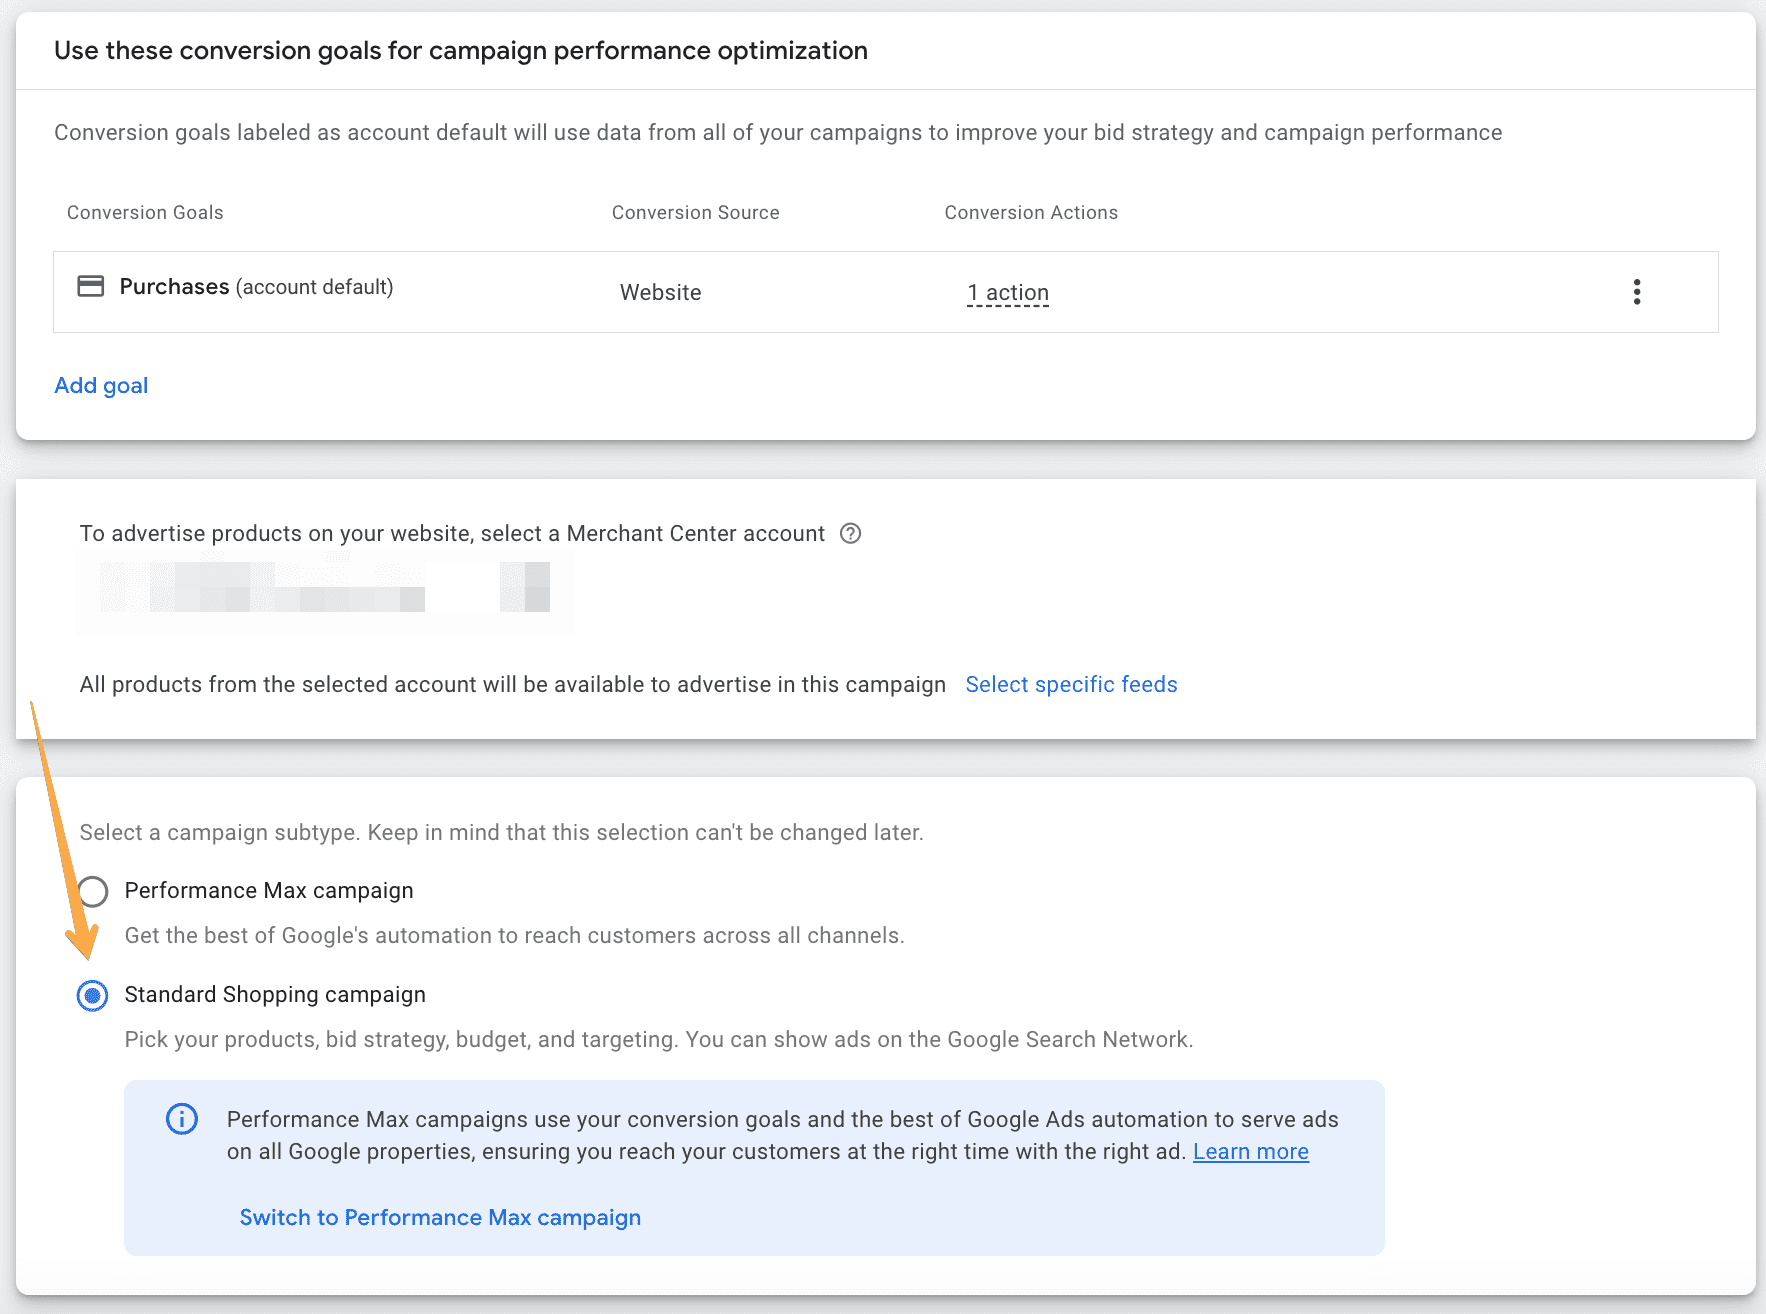1766x1314 pixels.
Task: Click the "Pick your products, bid strategy" description
Action: [658, 1040]
